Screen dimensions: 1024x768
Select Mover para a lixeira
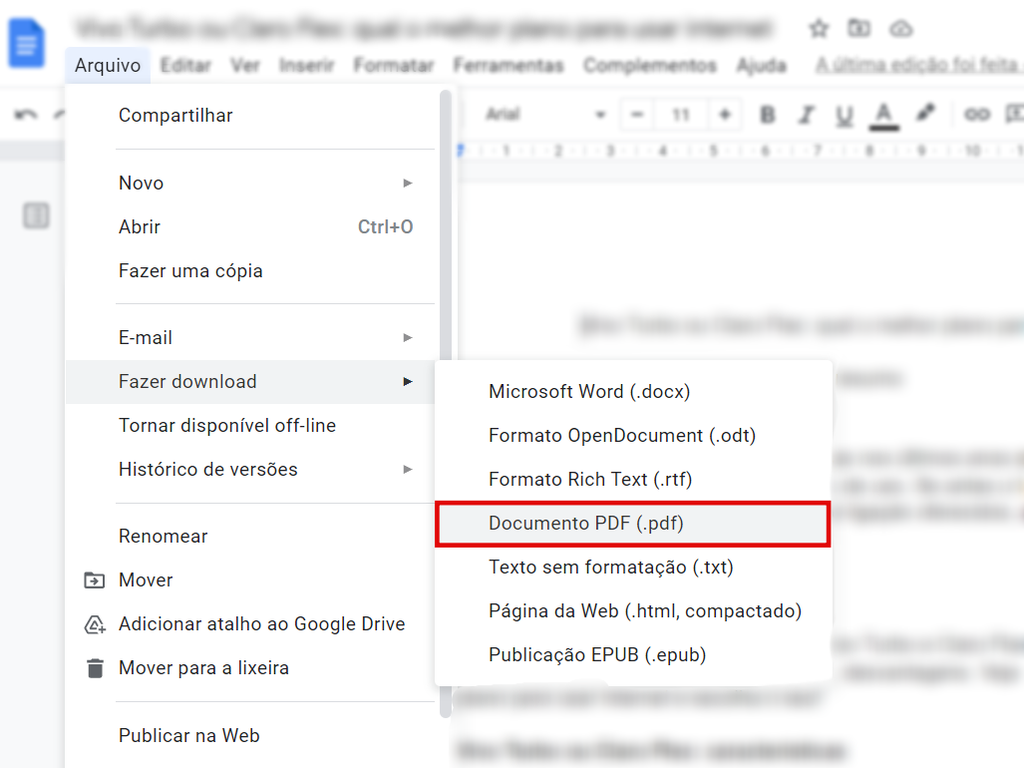click(x=250, y=667)
